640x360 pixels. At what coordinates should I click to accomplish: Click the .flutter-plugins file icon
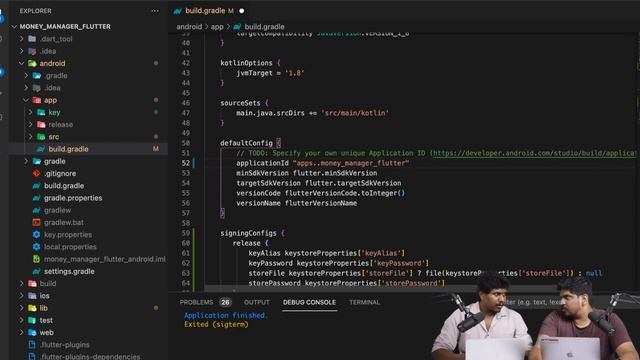32,344
